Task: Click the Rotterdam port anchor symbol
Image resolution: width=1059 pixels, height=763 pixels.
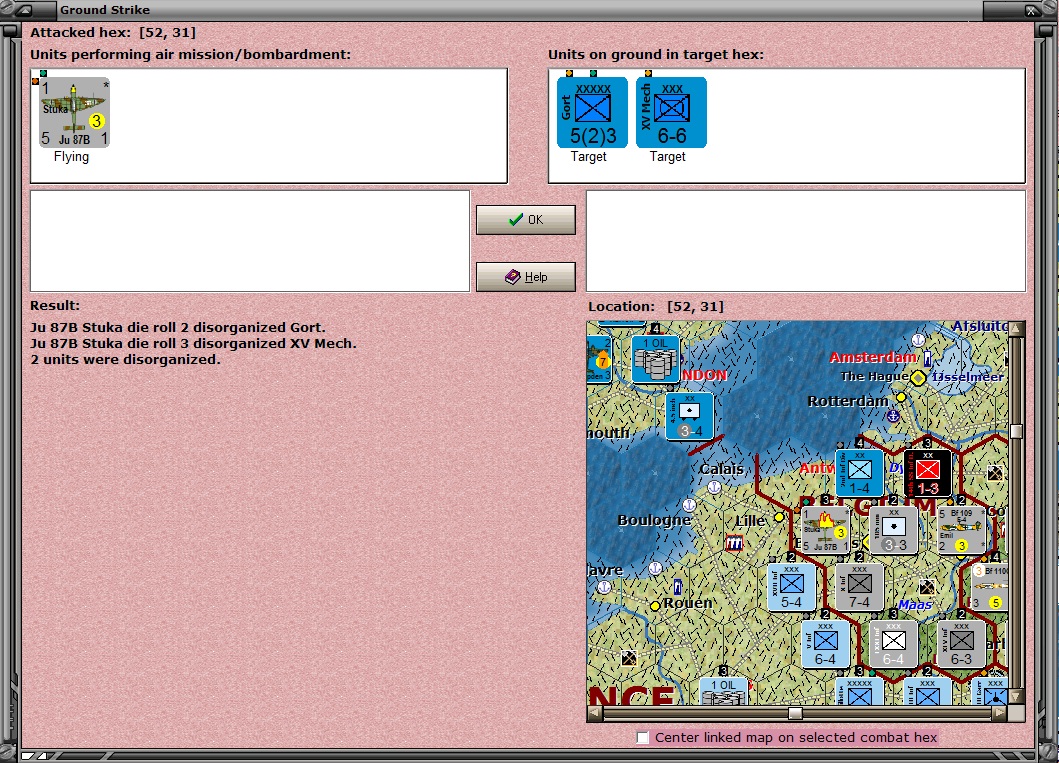Action: click(893, 416)
